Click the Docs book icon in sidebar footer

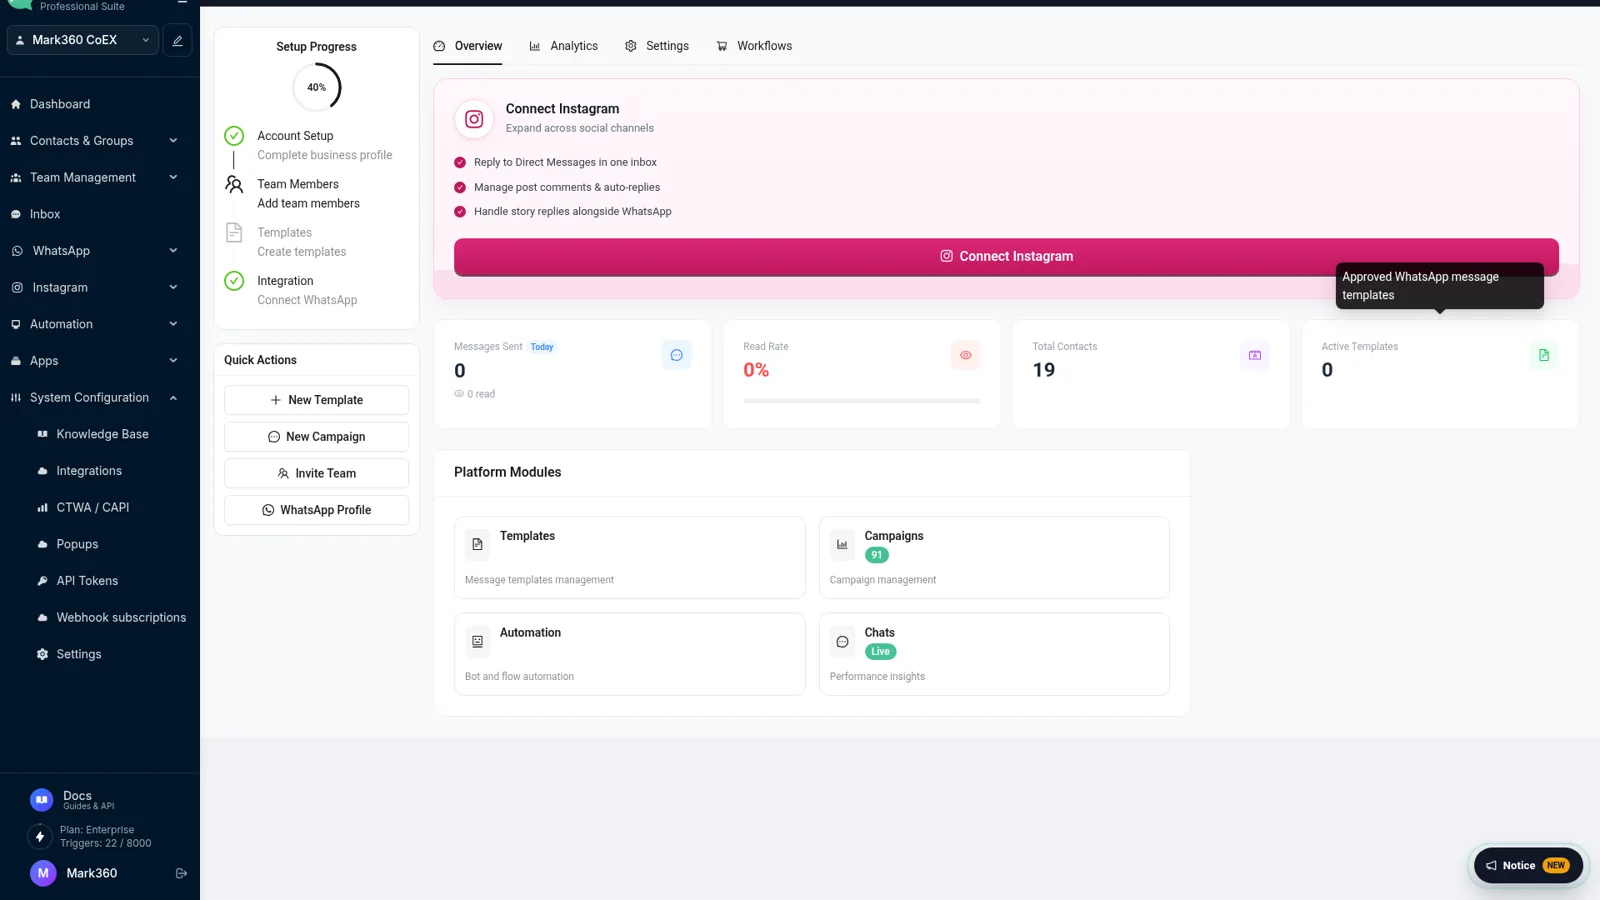(x=41, y=800)
